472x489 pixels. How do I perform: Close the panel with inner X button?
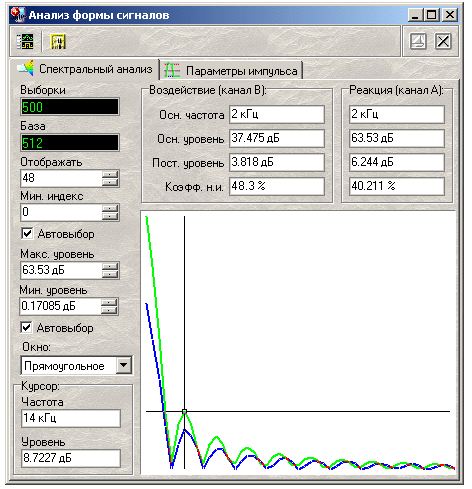443,42
